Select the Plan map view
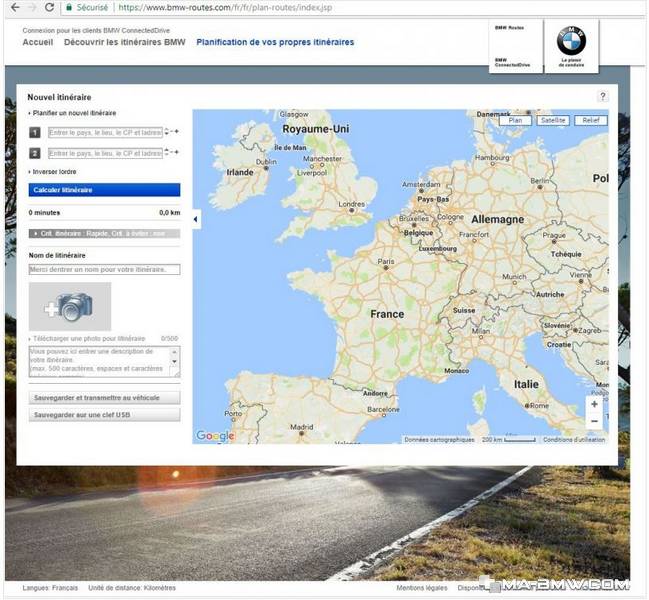The height and width of the screenshot is (600, 649). pos(515,120)
